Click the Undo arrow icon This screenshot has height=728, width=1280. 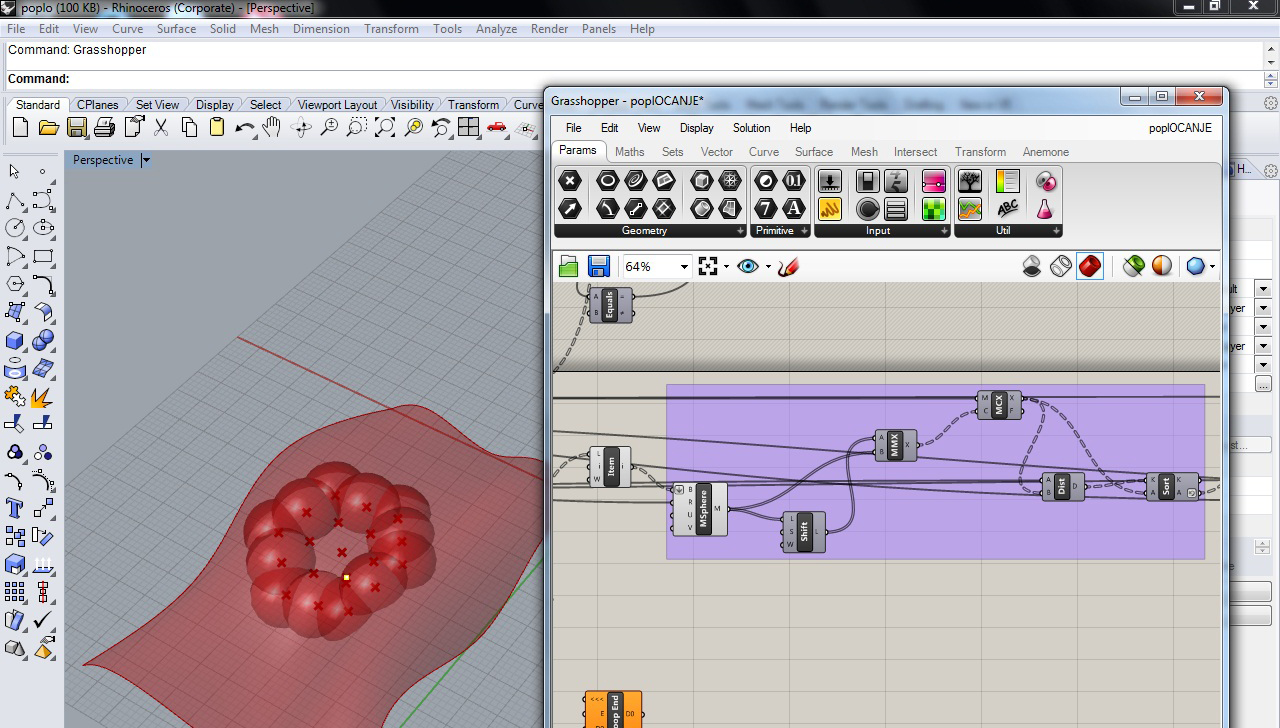[245, 127]
